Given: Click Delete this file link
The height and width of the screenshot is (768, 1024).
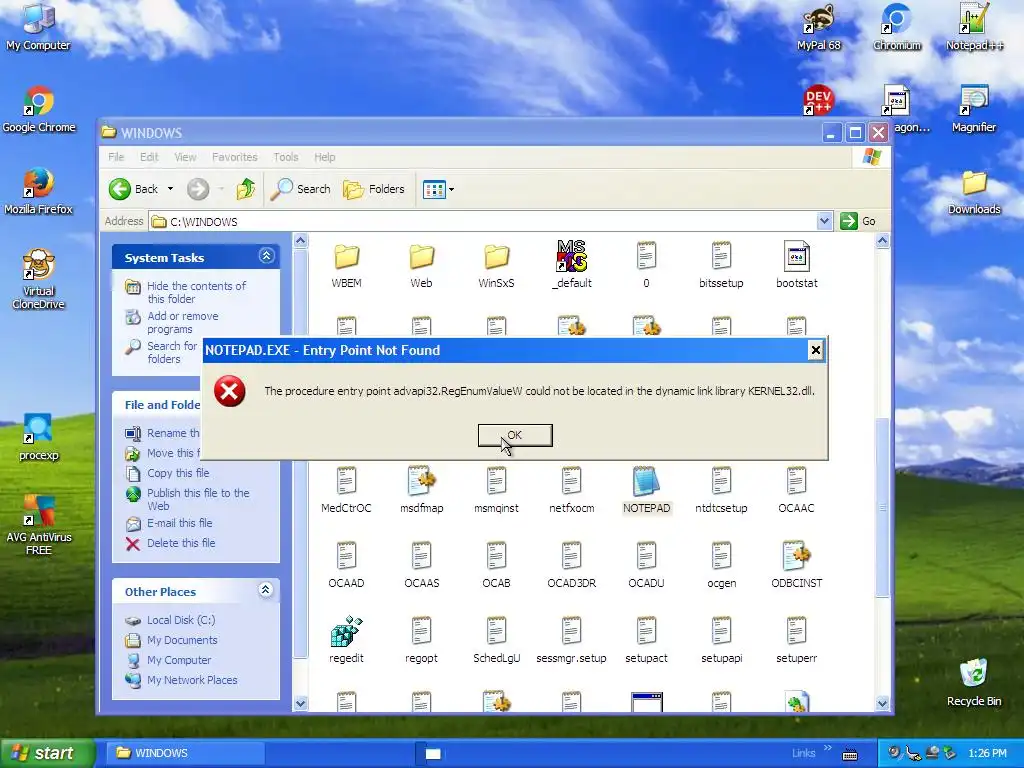Looking at the screenshot, I should click(181, 543).
